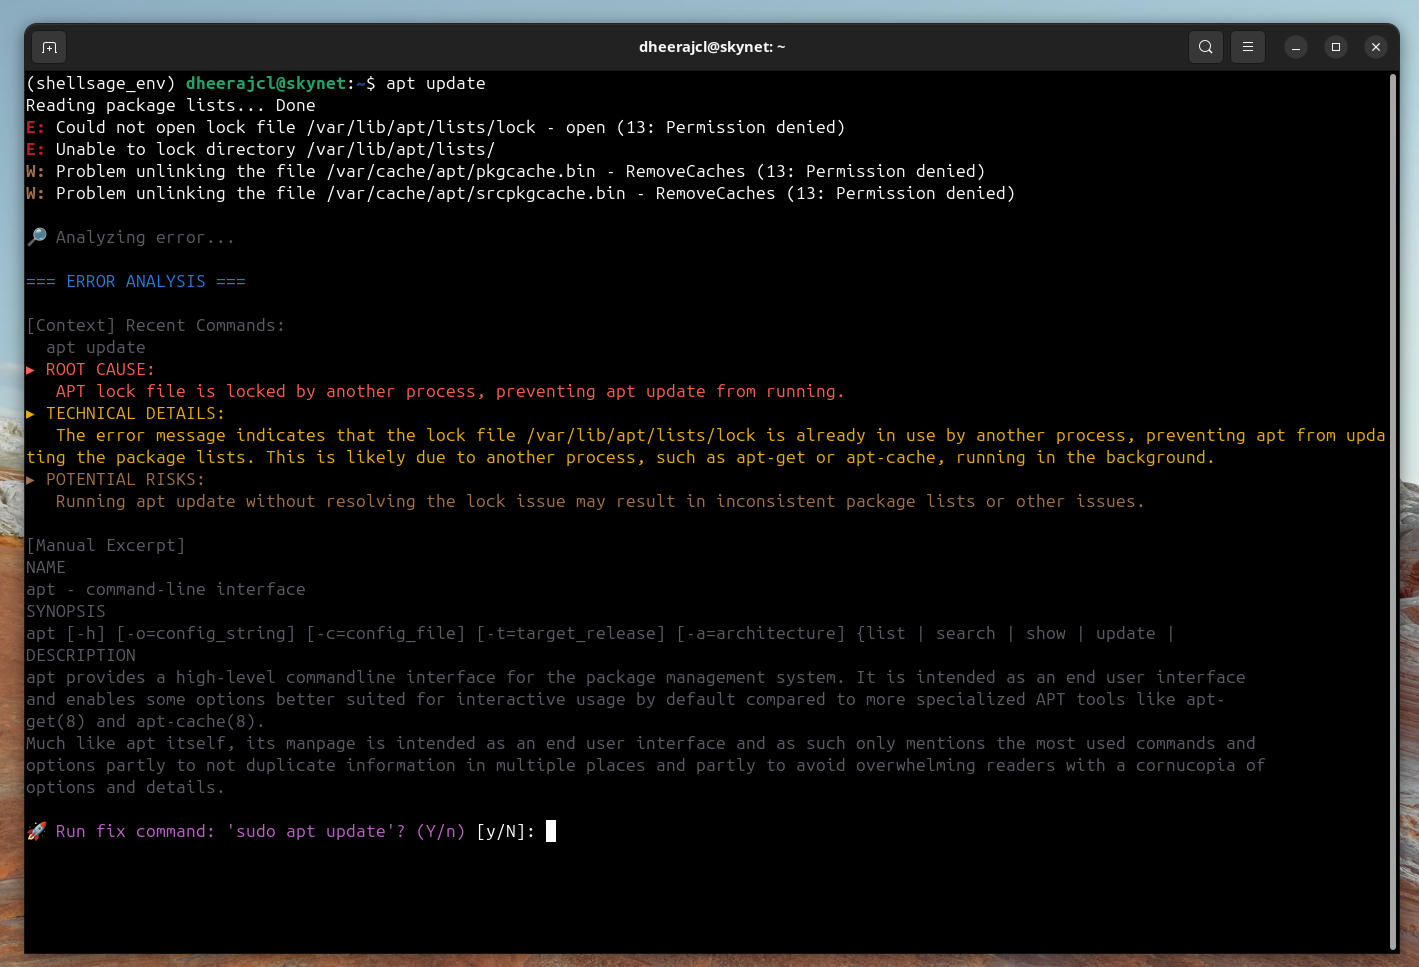Viewport: 1419px width, 967px height.
Task: Click the path '/var/cache/apt/pkgcache.bin'
Action: click(x=461, y=172)
